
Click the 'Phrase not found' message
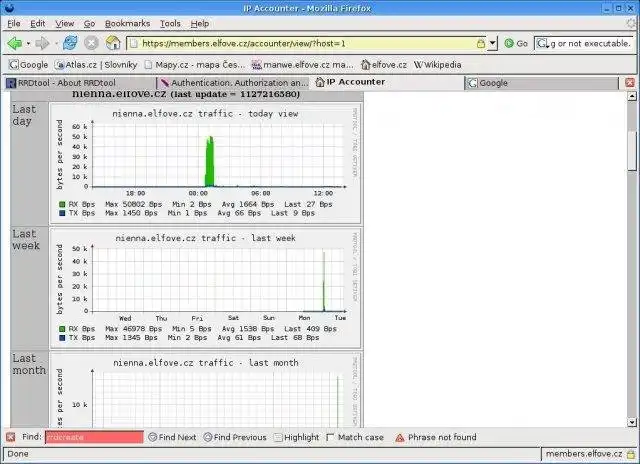point(442,437)
